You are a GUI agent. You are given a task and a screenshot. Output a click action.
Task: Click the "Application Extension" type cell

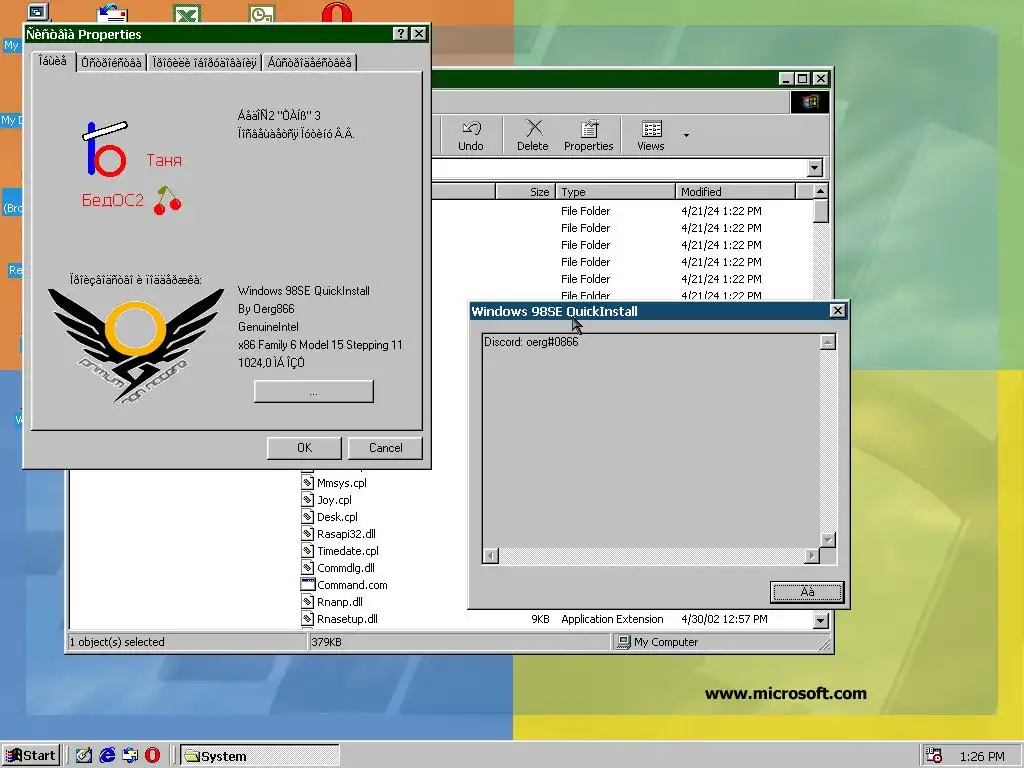pos(612,619)
